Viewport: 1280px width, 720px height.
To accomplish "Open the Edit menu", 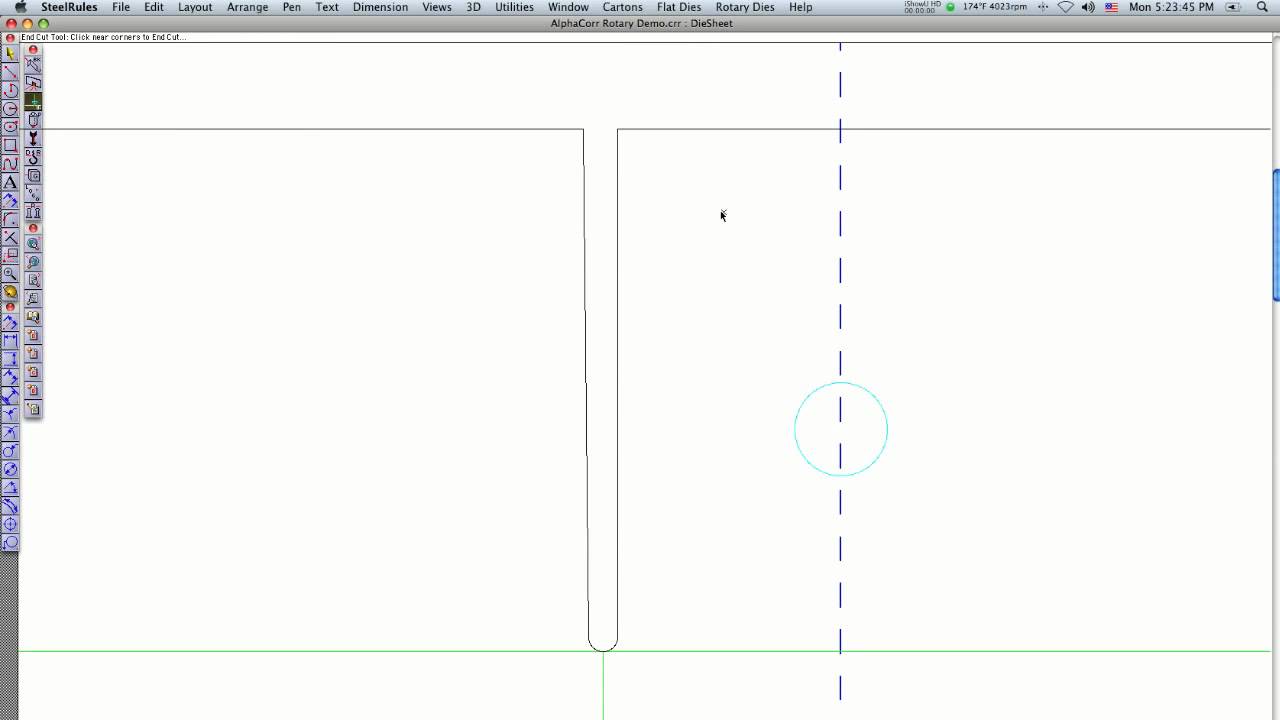I will point(153,7).
